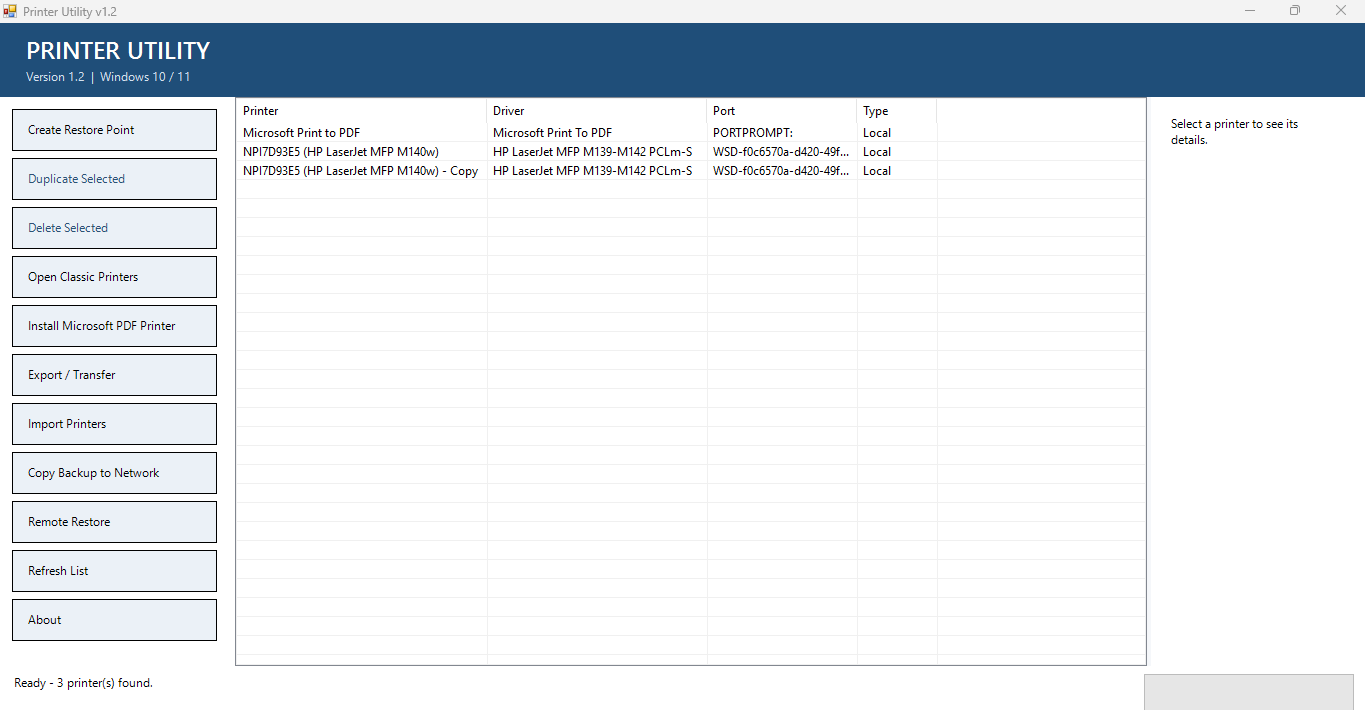Sort by the Driver column header
This screenshot has height=710, width=1365.
point(597,111)
